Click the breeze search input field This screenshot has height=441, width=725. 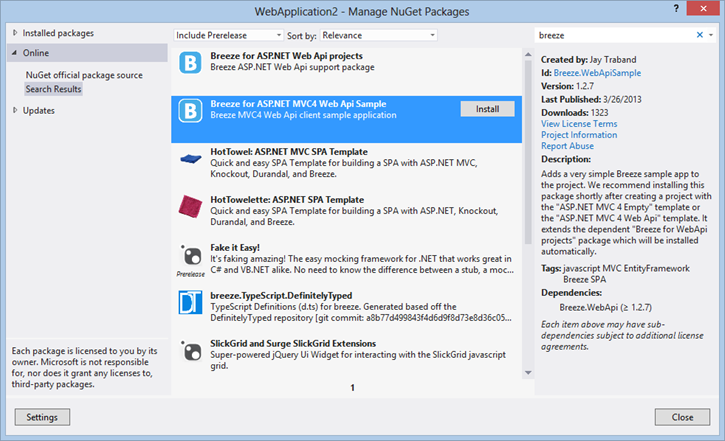[615, 35]
